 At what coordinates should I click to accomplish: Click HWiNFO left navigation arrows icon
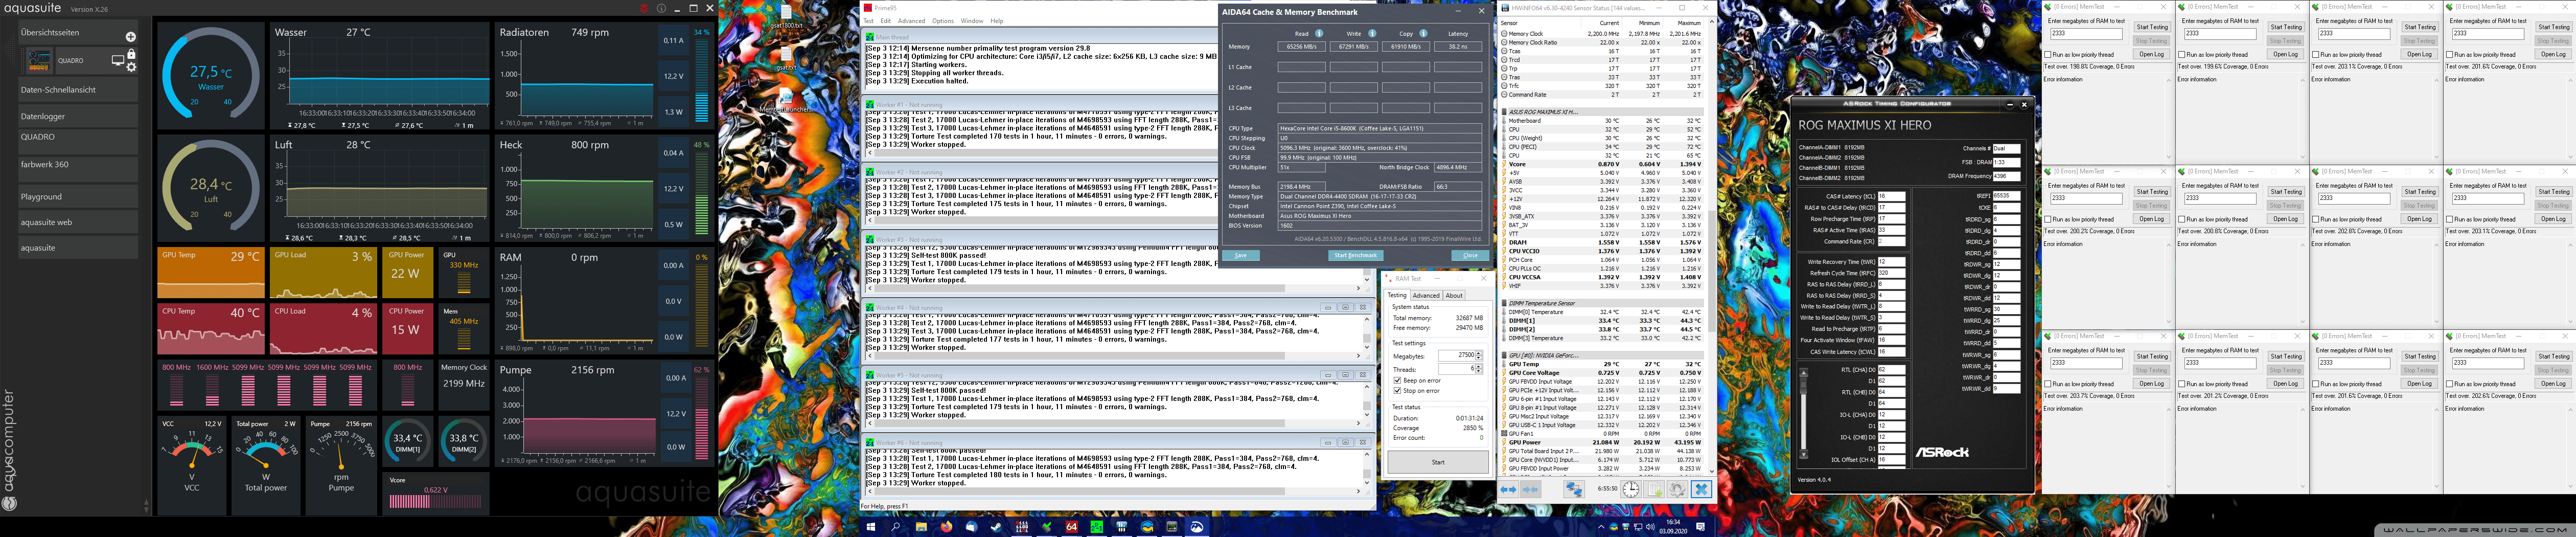[x=1509, y=489]
